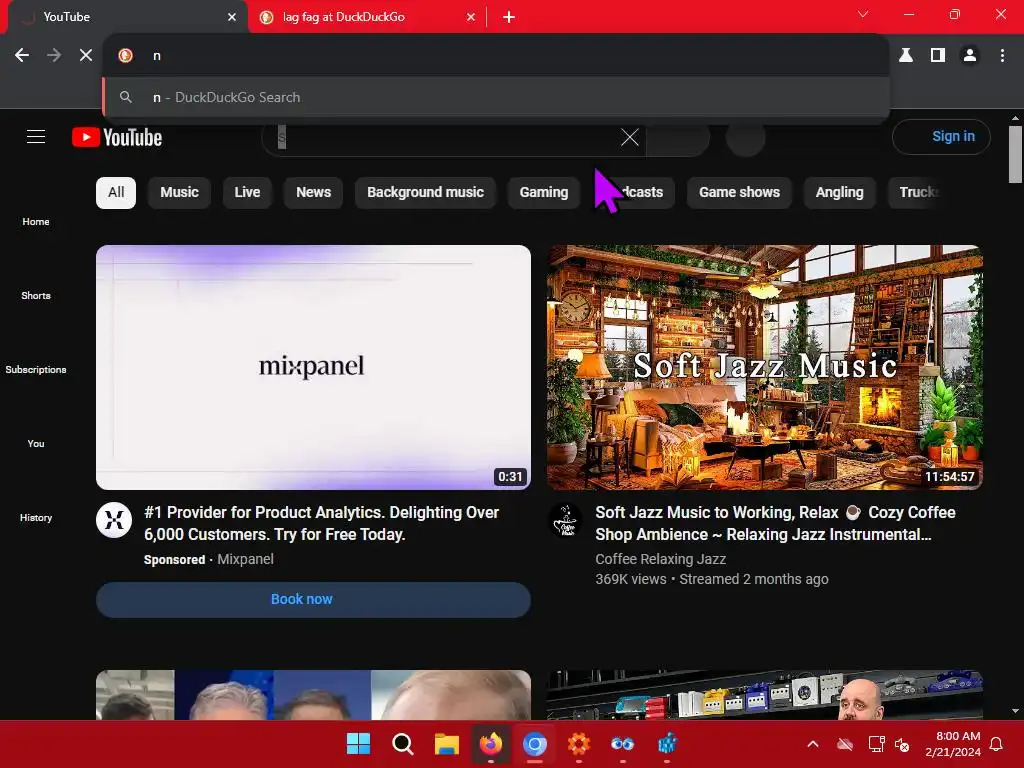Clear the YouTube search box with X
Image resolution: width=1024 pixels, height=768 pixels.
pos(630,137)
